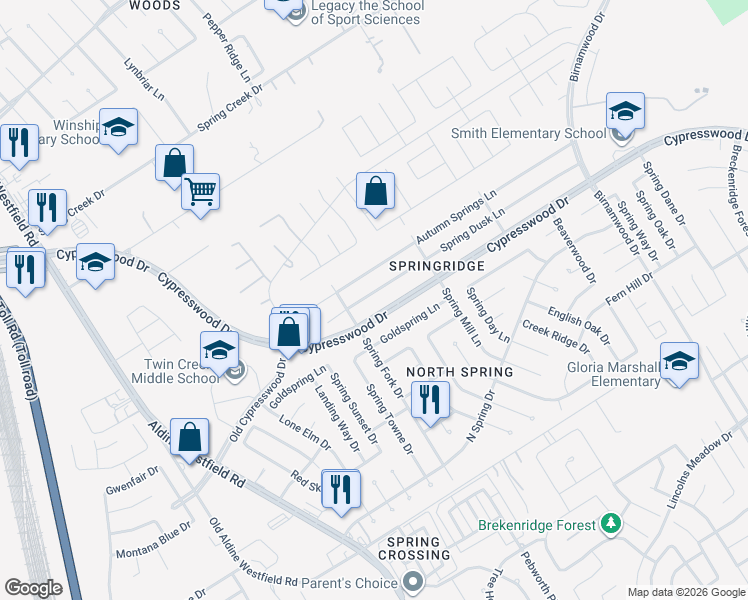
Task: Click the Parent's Choice label
Action: tap(350, 583)
